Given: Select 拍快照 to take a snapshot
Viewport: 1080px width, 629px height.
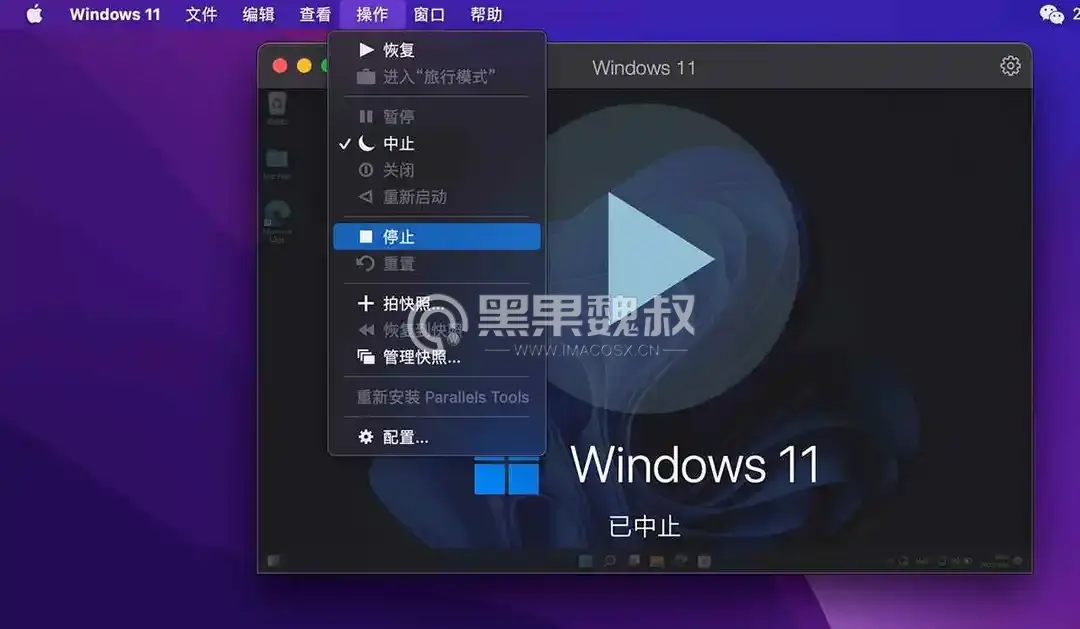Looking at the screenshot, I should coord(403,304).
